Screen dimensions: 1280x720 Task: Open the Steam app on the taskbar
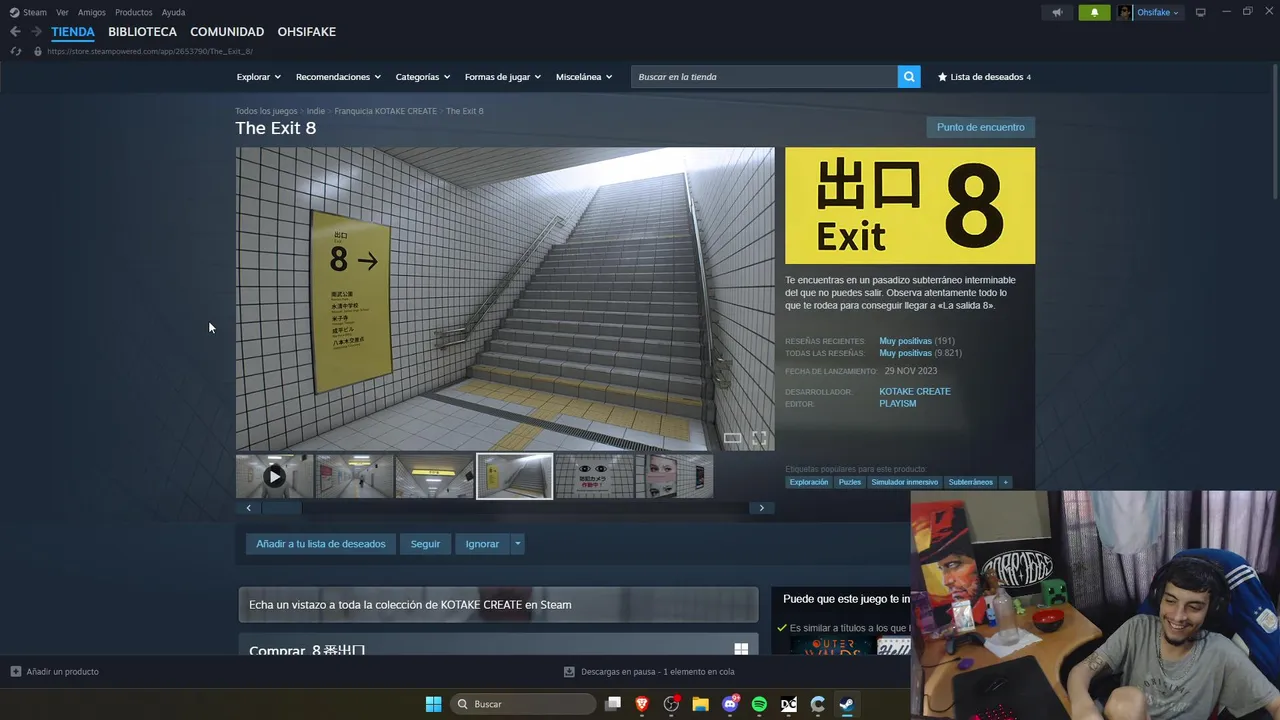[x=846, y=704]
